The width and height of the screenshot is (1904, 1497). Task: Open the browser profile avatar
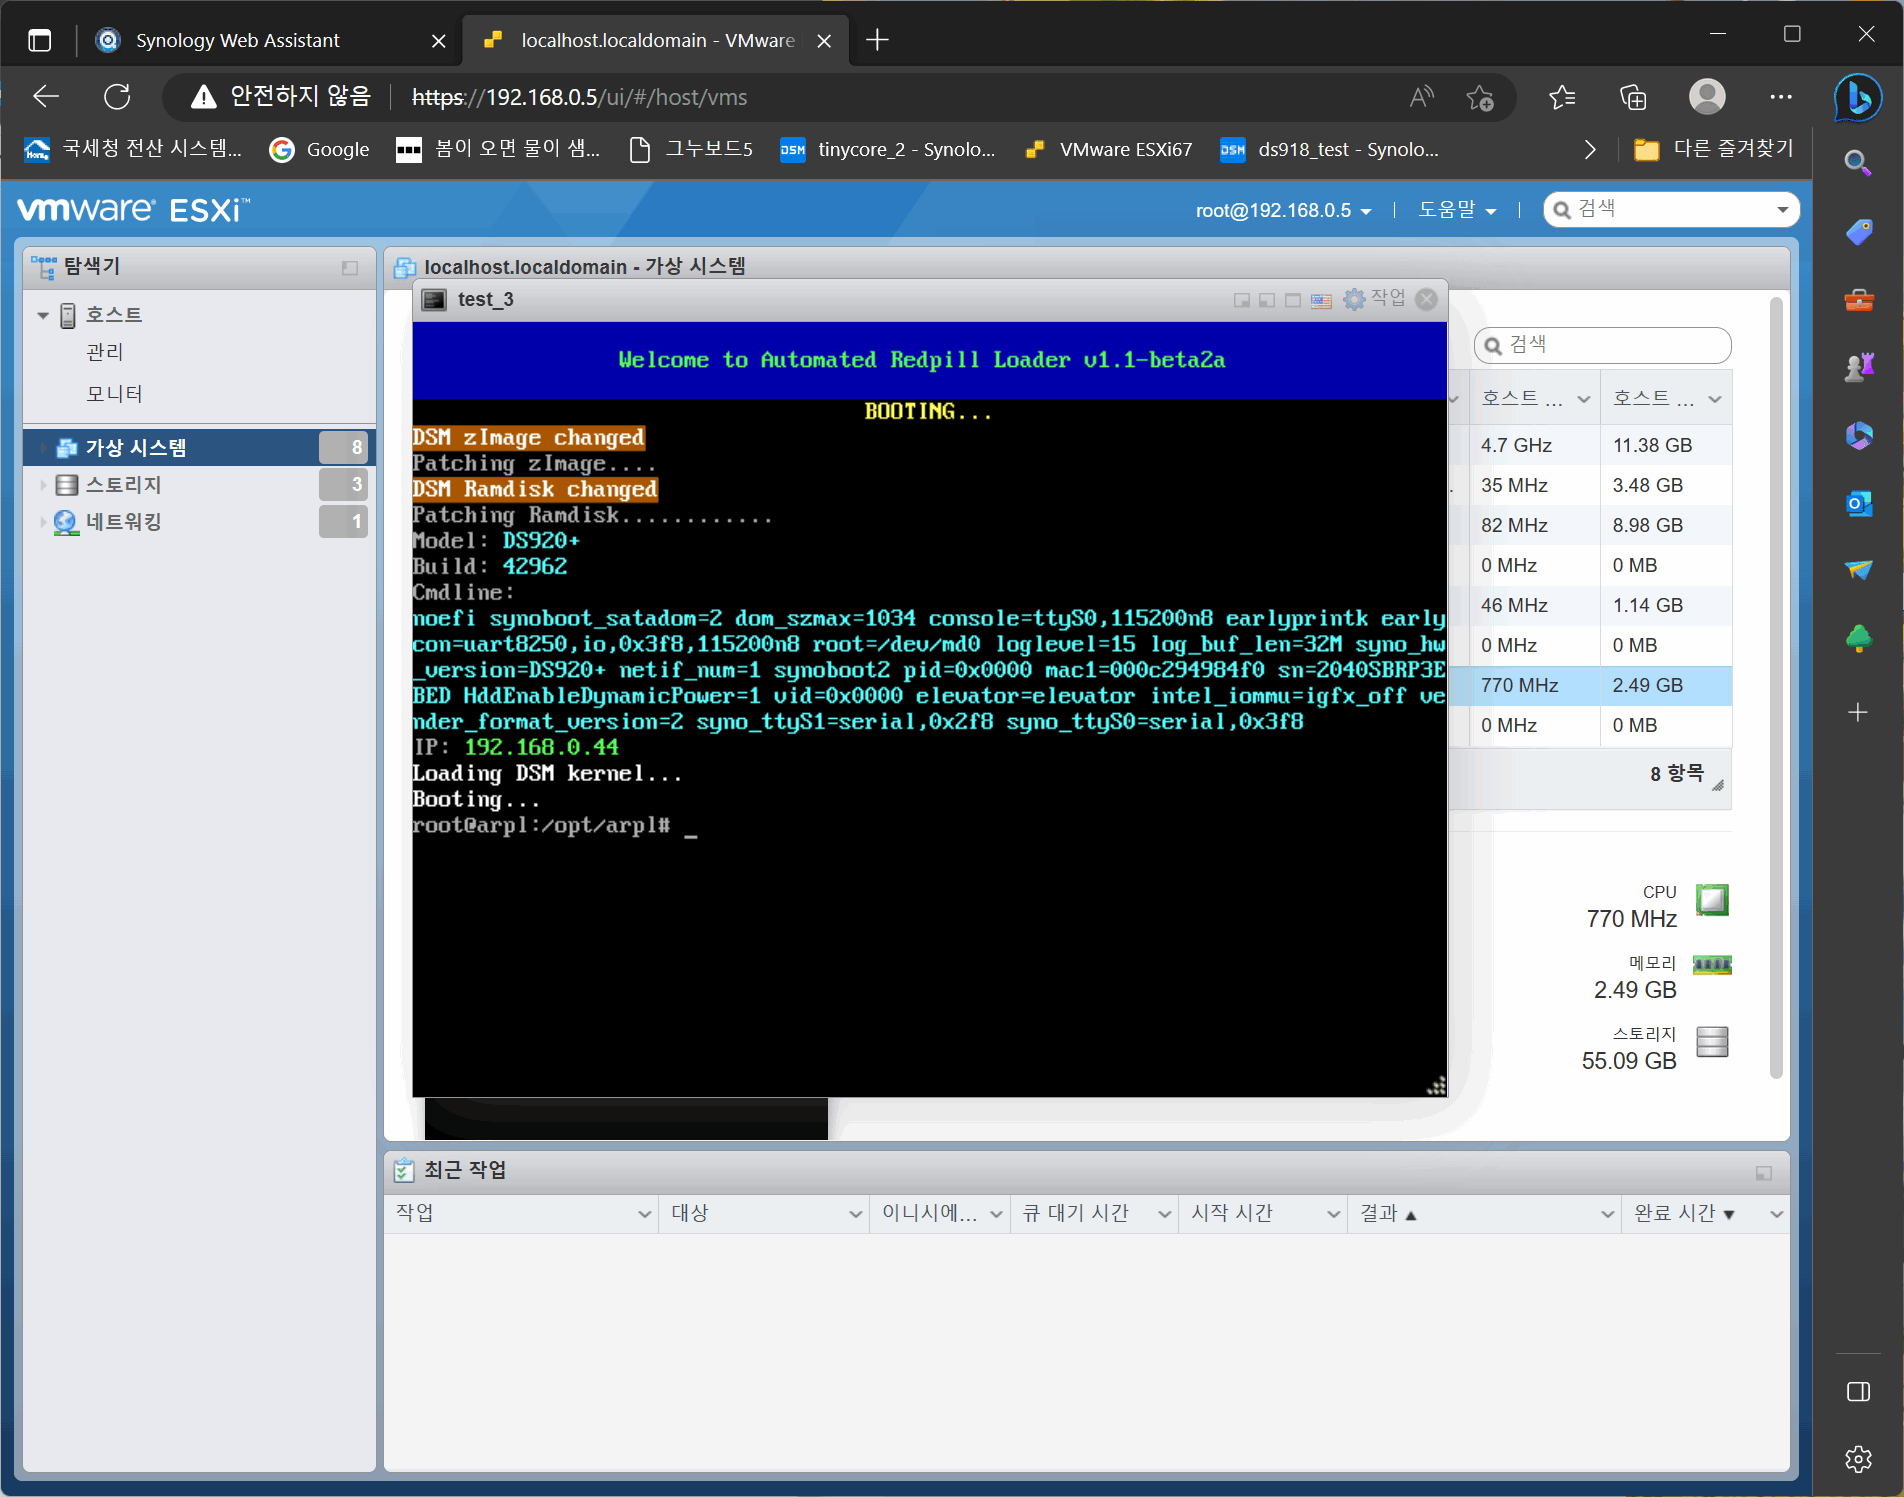point(1707,97)
